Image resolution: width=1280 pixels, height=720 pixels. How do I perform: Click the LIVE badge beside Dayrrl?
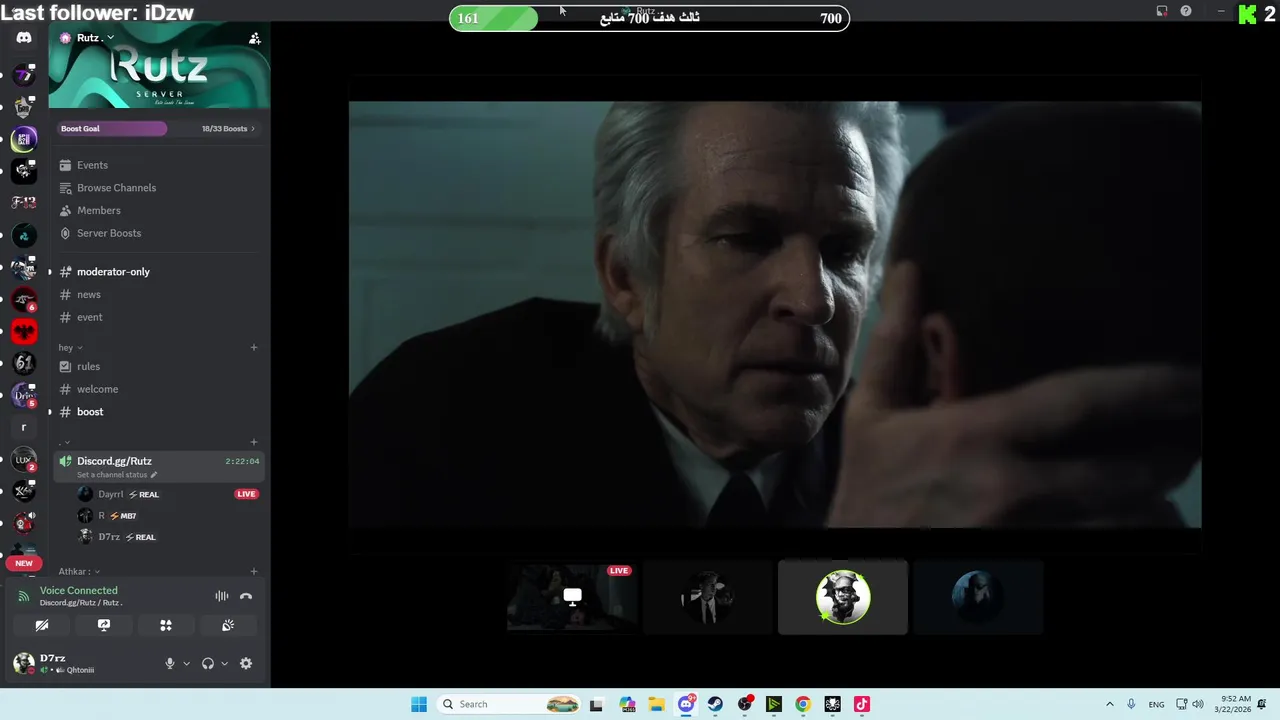tap(246, 494)
